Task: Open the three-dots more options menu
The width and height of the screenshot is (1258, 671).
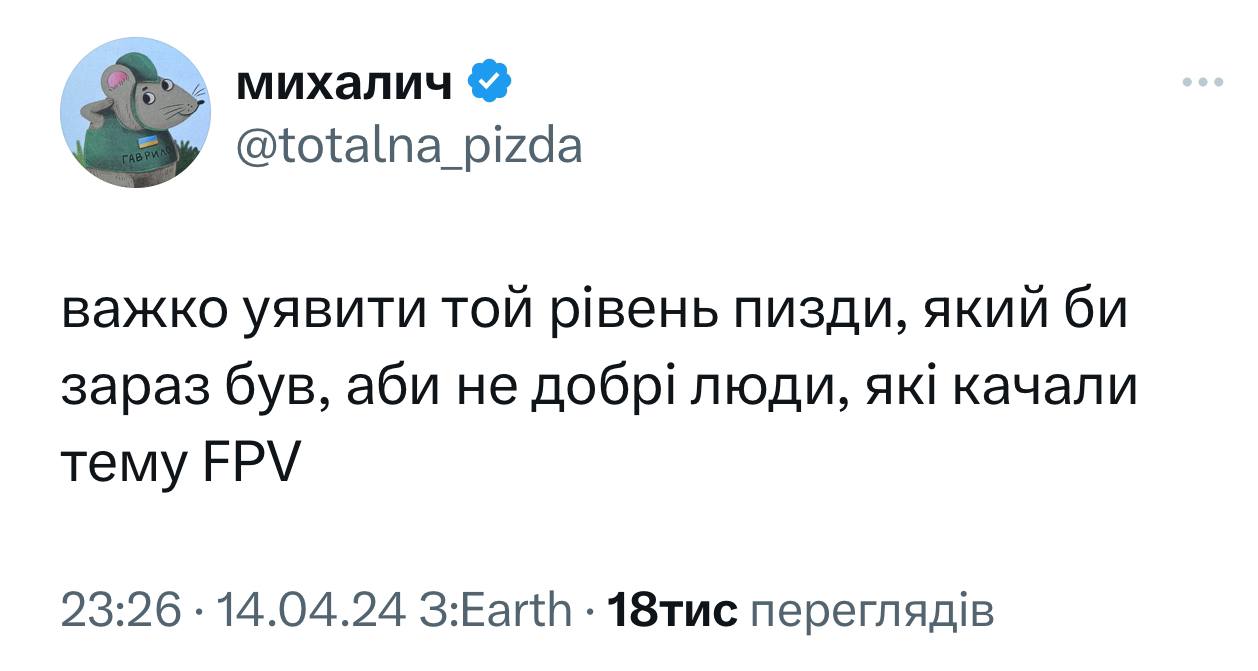Action: [x=1202, y=83]
